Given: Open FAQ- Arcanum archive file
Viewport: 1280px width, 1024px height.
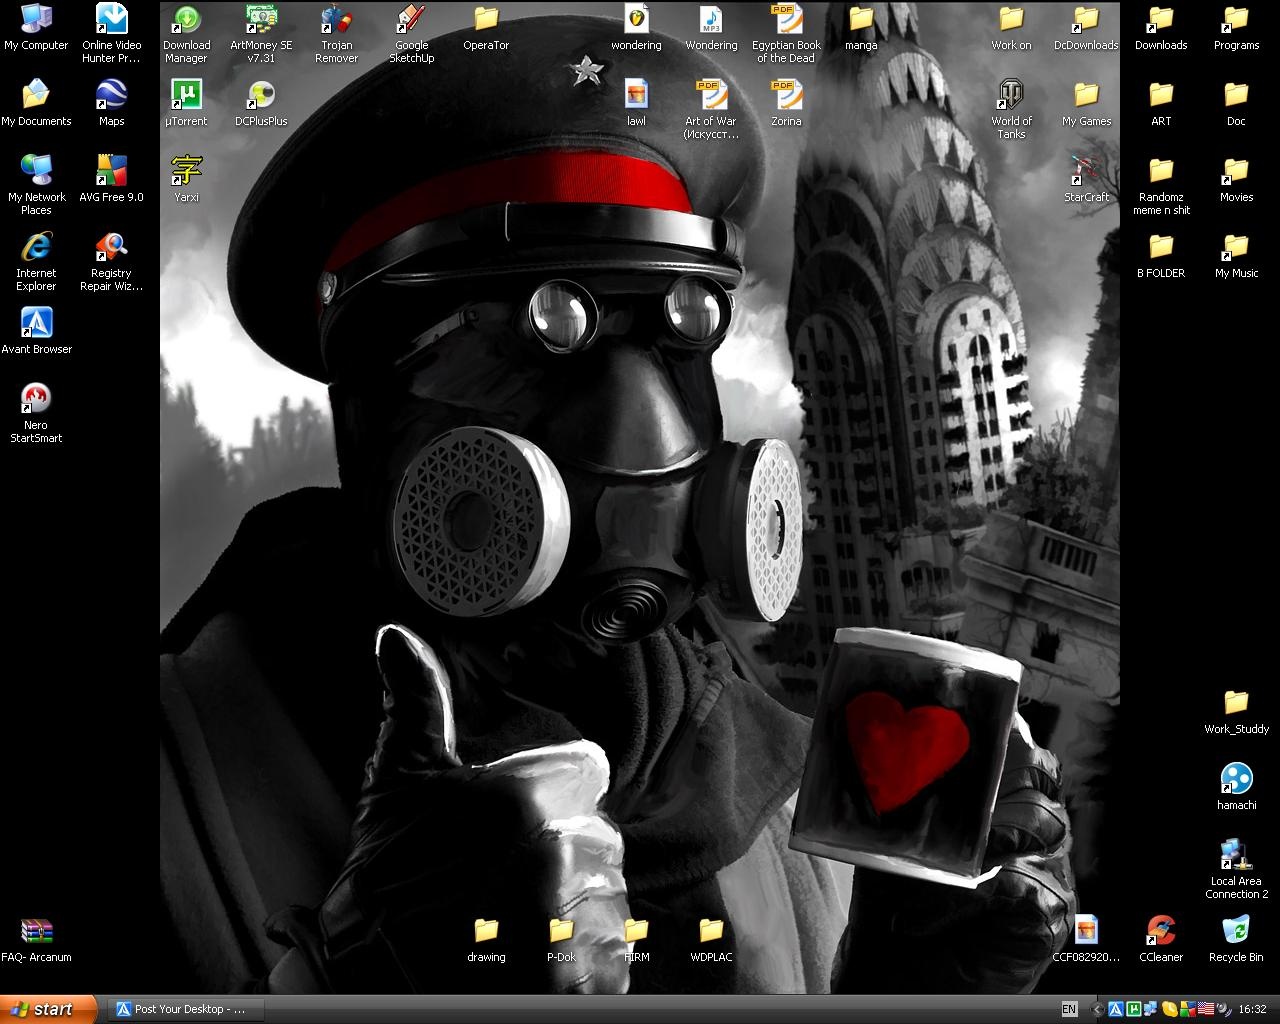Looking at the screenshot, I should 36,940.
